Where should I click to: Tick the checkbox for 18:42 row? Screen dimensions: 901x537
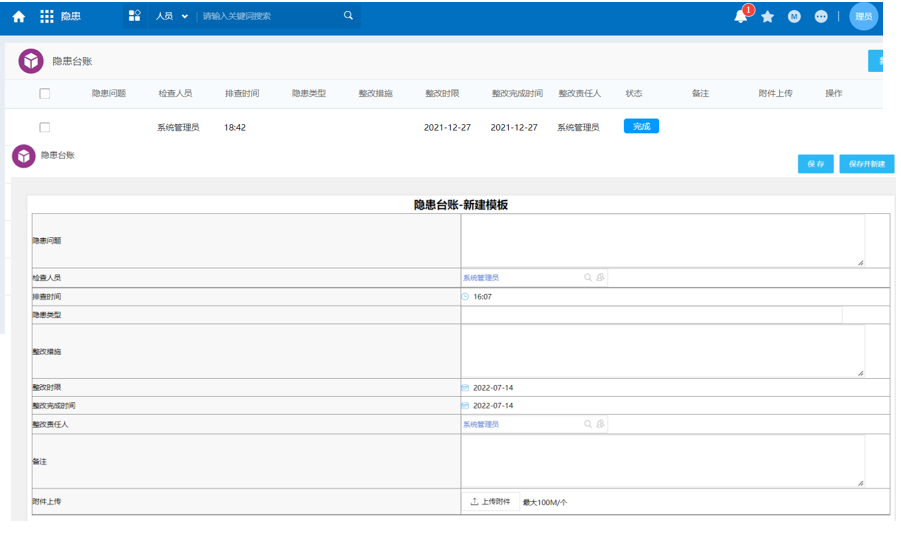pos(44,128)
